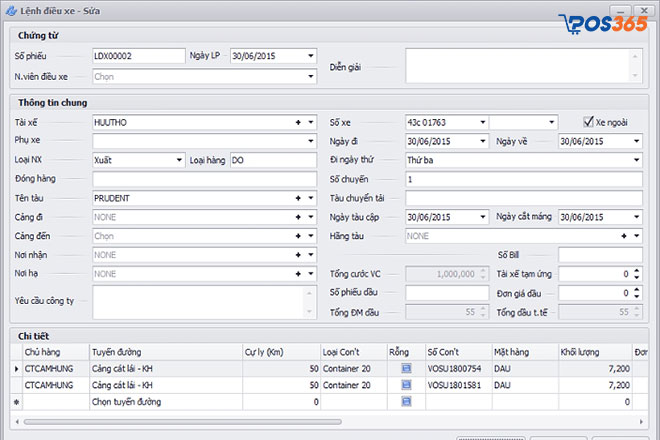Image resolution: width=660 pixels, height=440 pixels.
Task: Click the Tuyến đường column header
Action: [117, 352]
